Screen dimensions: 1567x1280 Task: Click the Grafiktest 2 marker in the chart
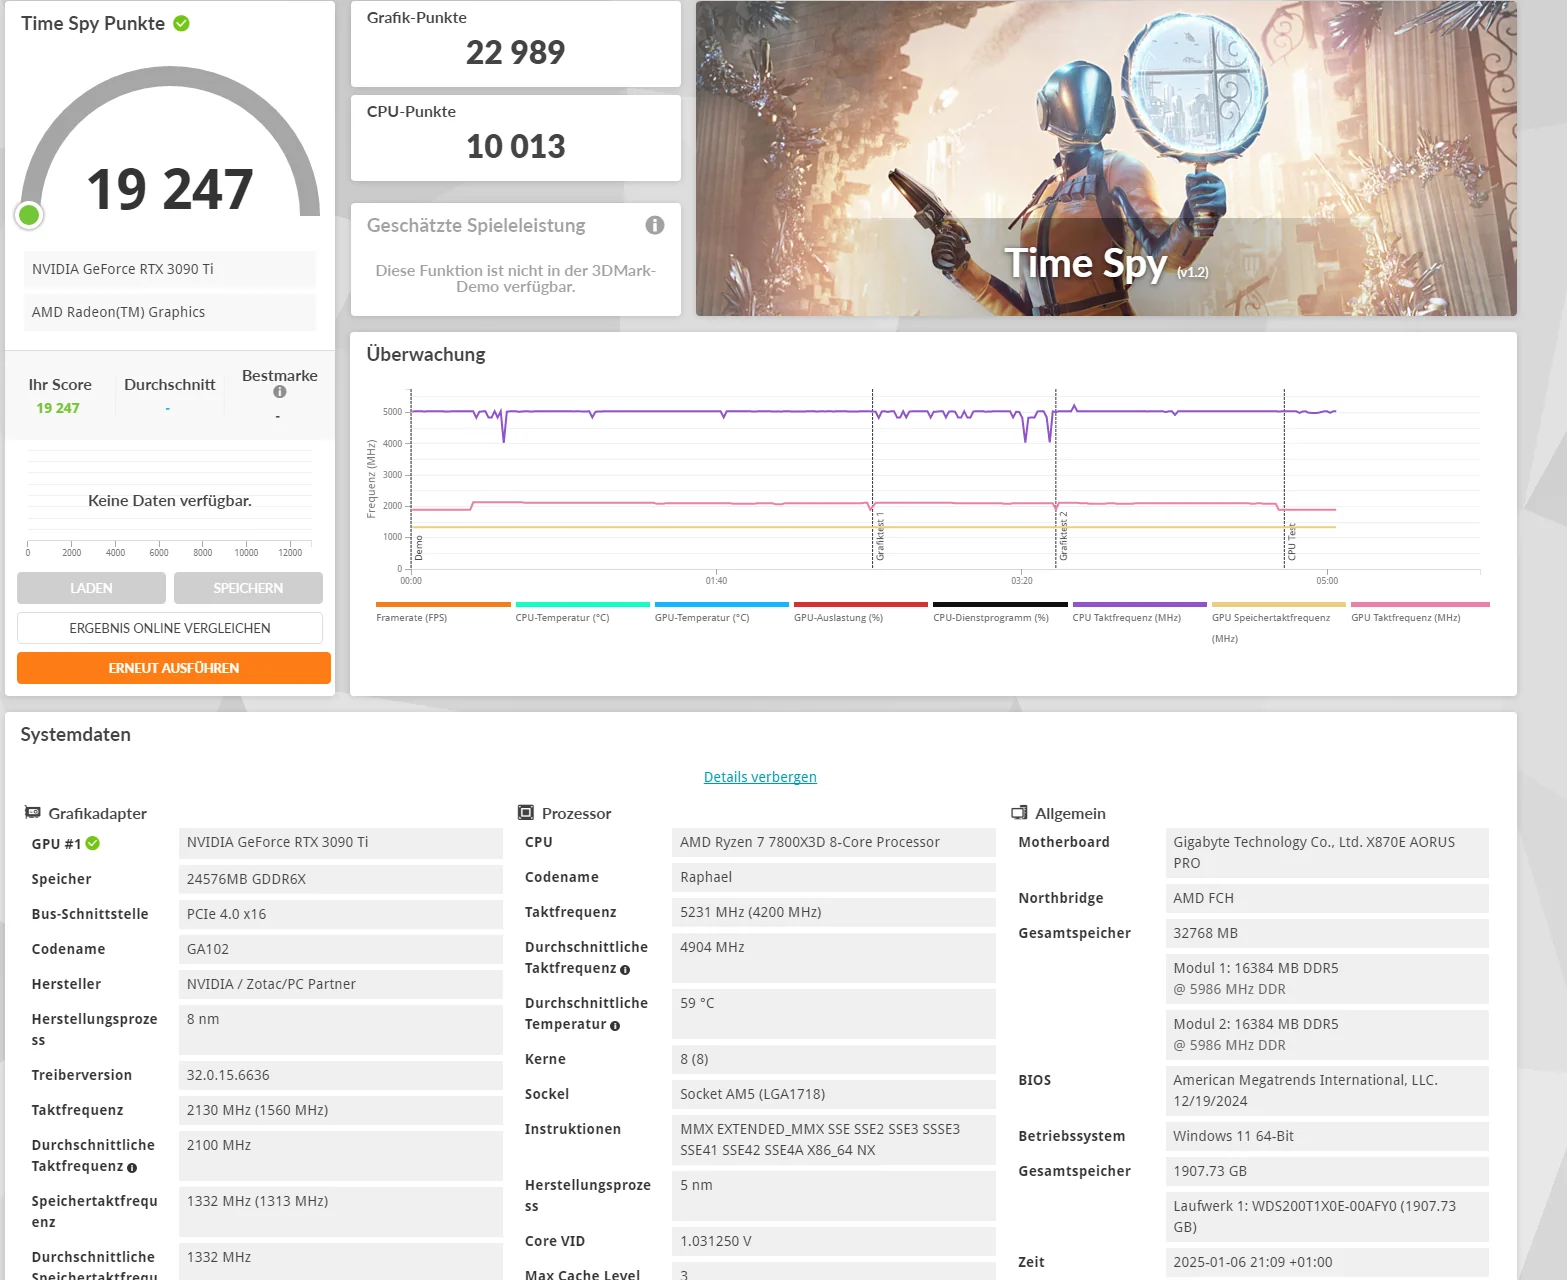coord(1064,537)
